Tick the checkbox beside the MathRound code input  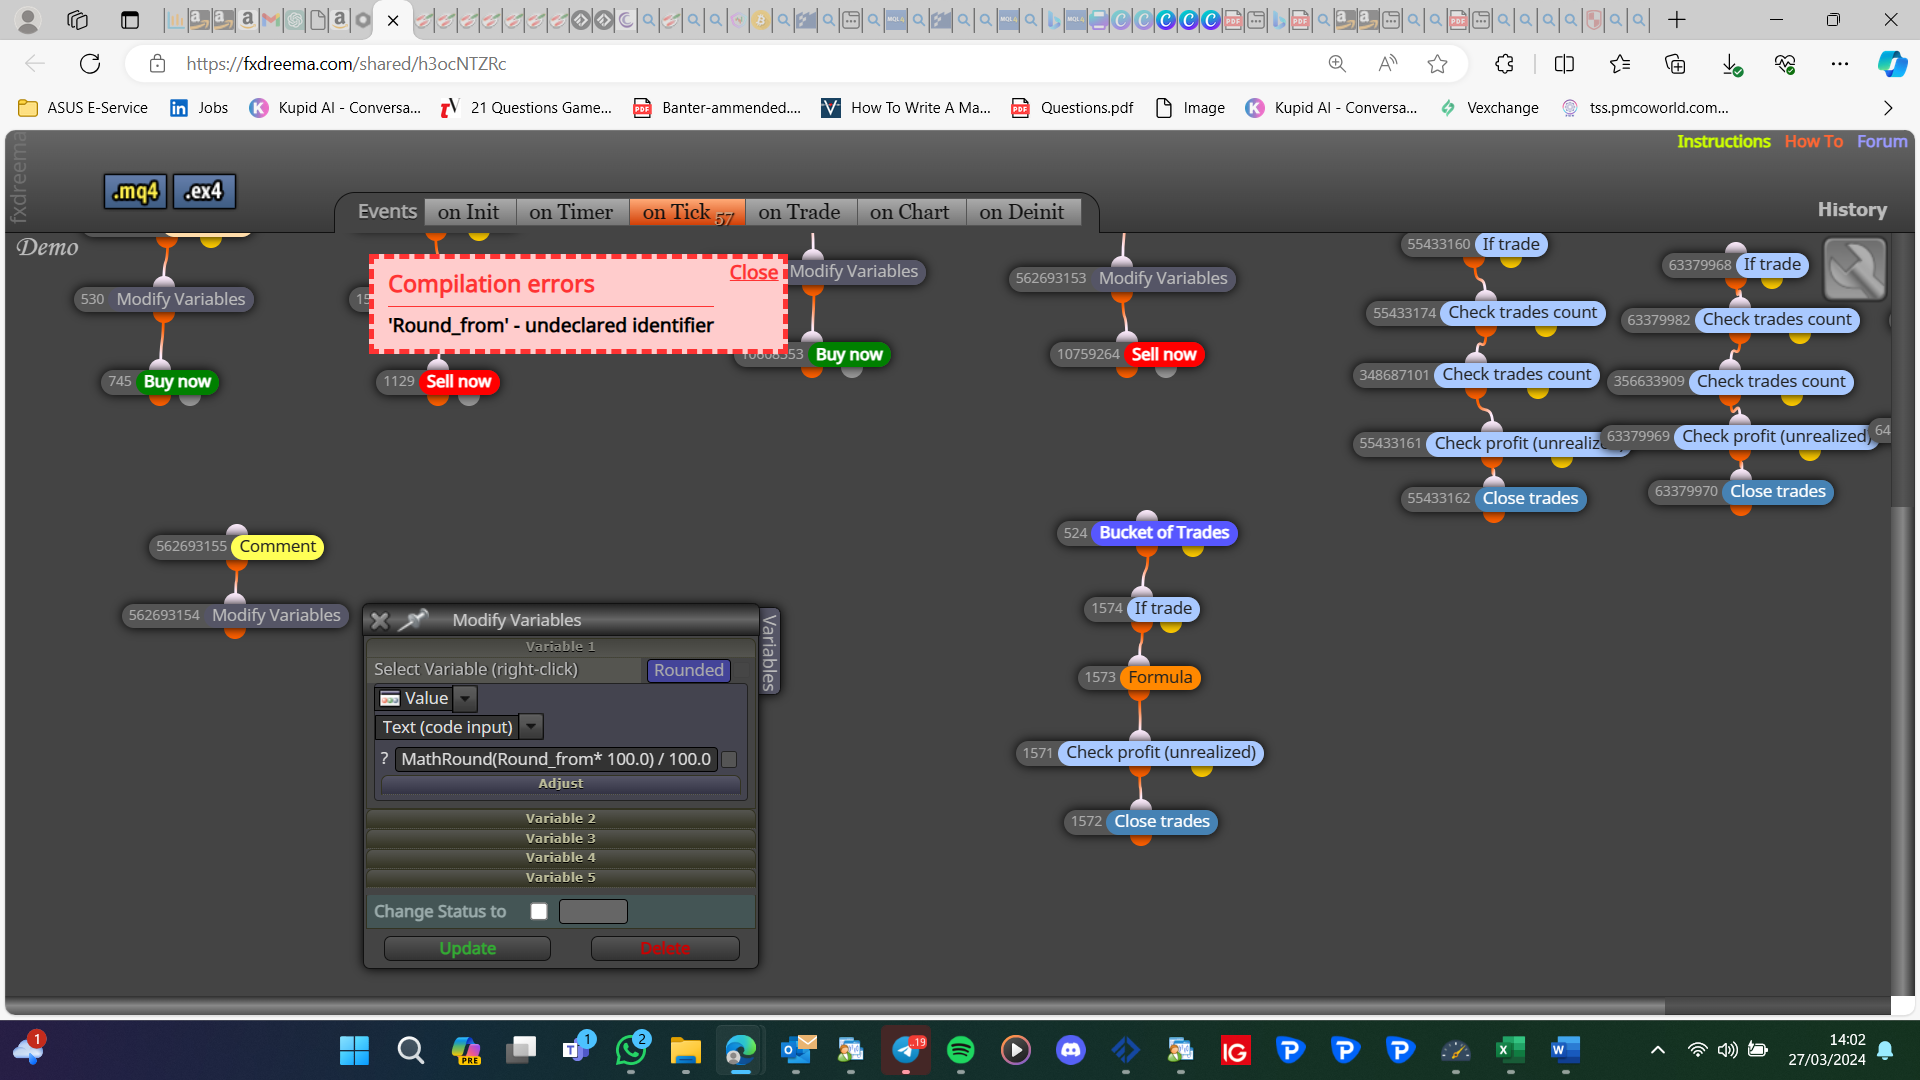coord(729,760)
